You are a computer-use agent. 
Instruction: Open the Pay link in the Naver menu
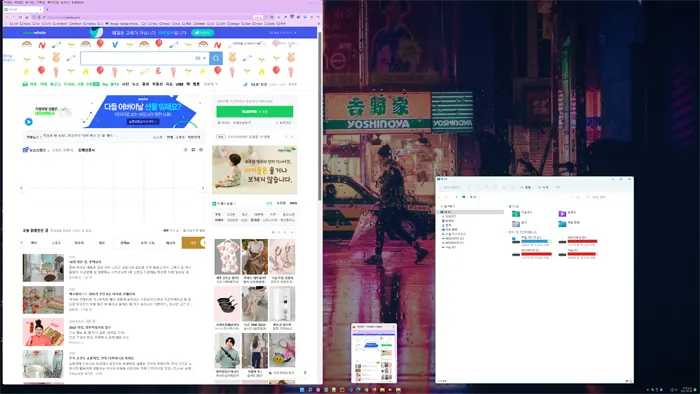click(x=105, y=84)
